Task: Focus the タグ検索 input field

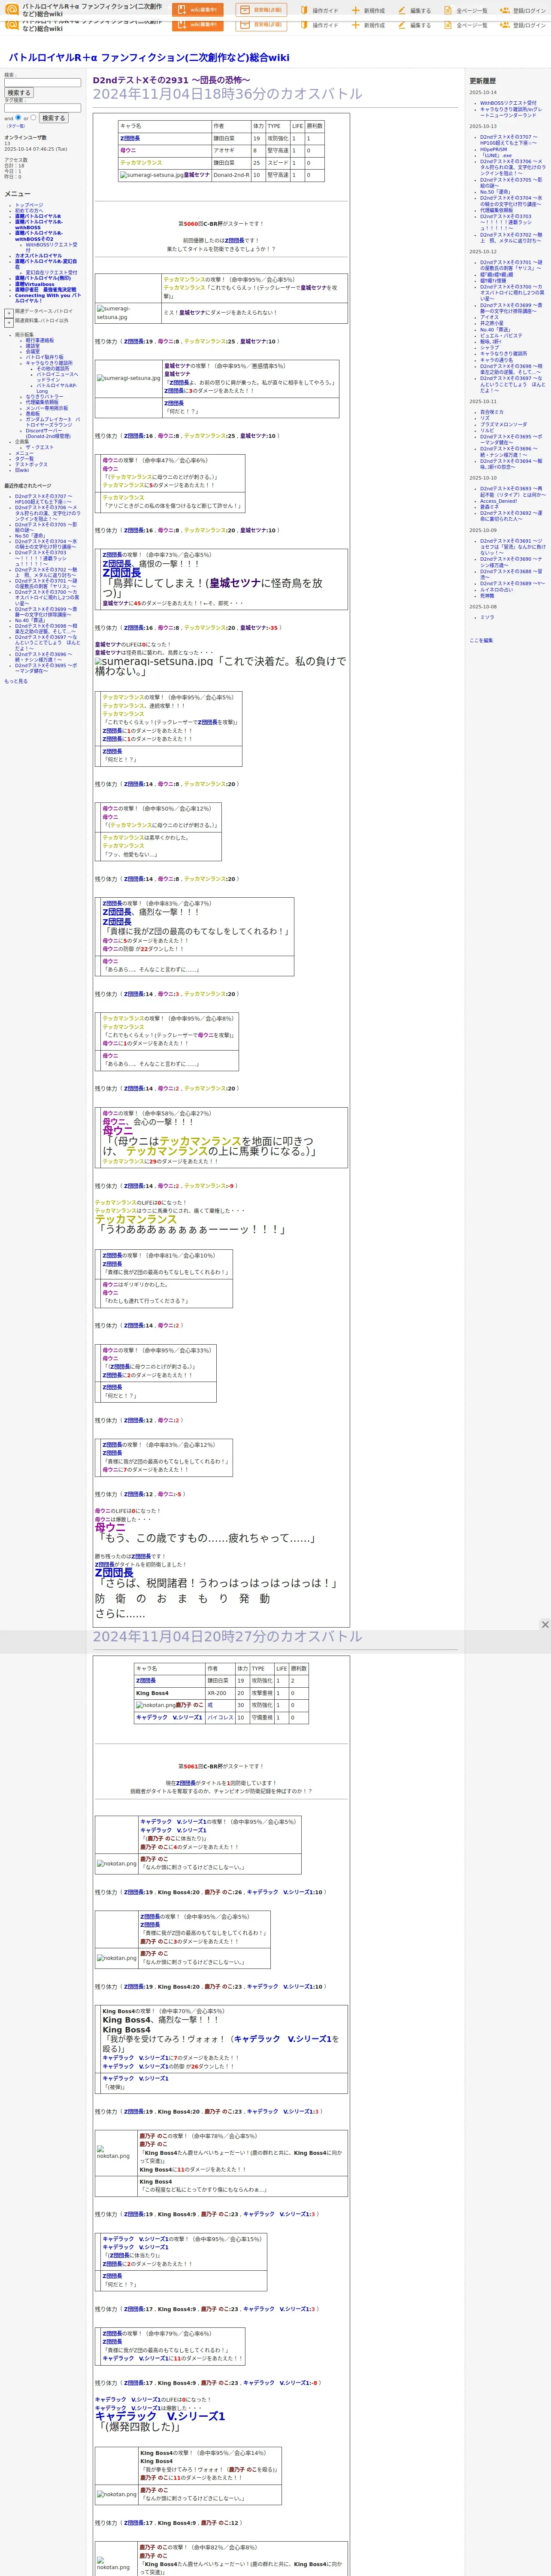Action: (42, 108)
